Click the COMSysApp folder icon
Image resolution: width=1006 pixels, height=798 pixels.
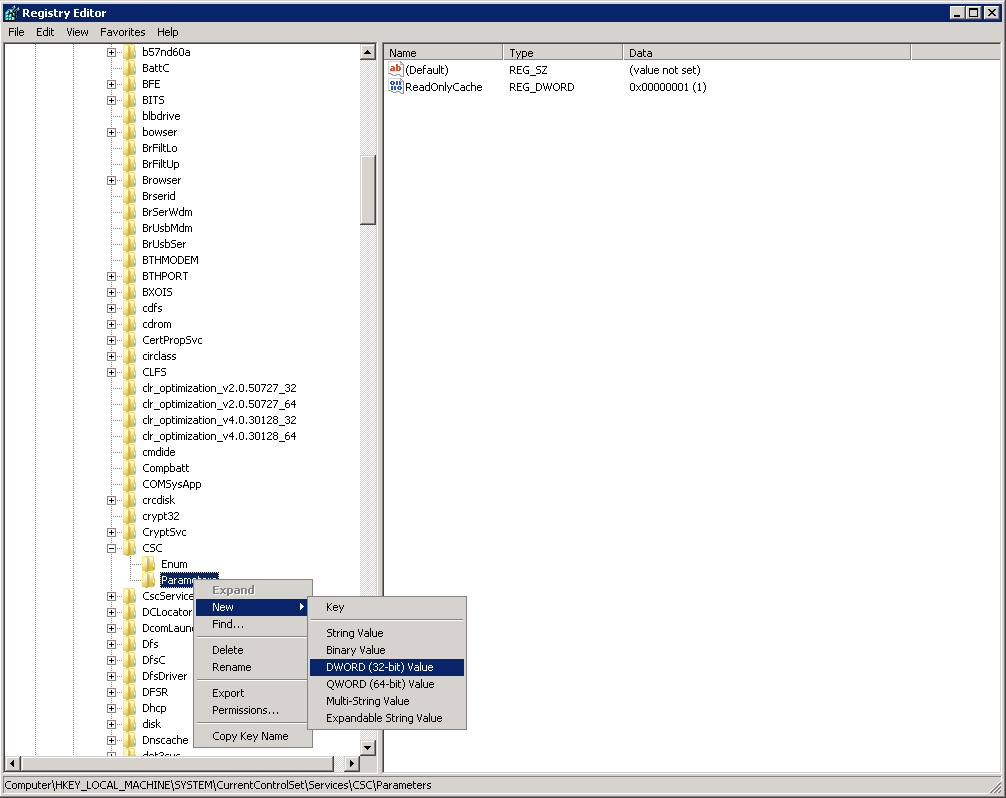coord(130,484)
